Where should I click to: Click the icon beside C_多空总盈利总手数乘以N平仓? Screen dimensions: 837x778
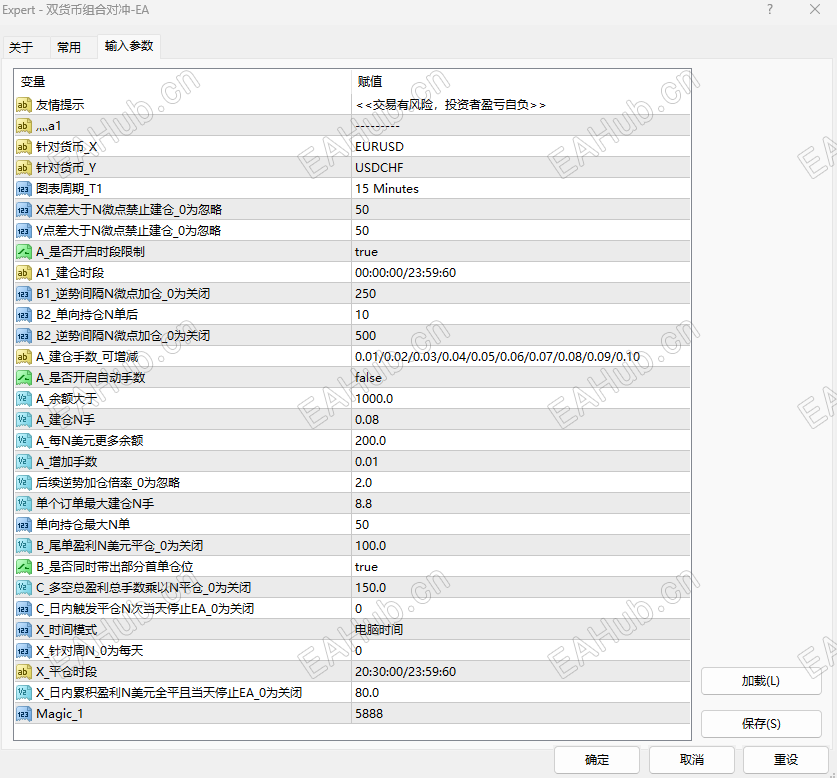point(23,588)
